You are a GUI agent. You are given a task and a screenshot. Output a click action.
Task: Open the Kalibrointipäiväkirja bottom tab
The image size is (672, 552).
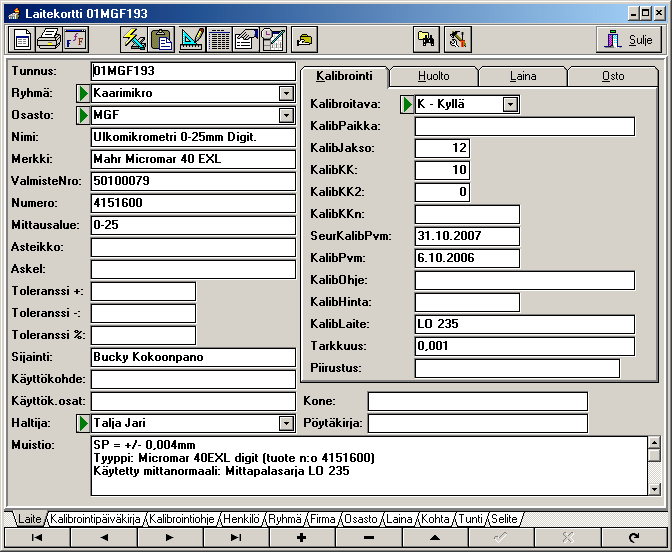point(95,519)
